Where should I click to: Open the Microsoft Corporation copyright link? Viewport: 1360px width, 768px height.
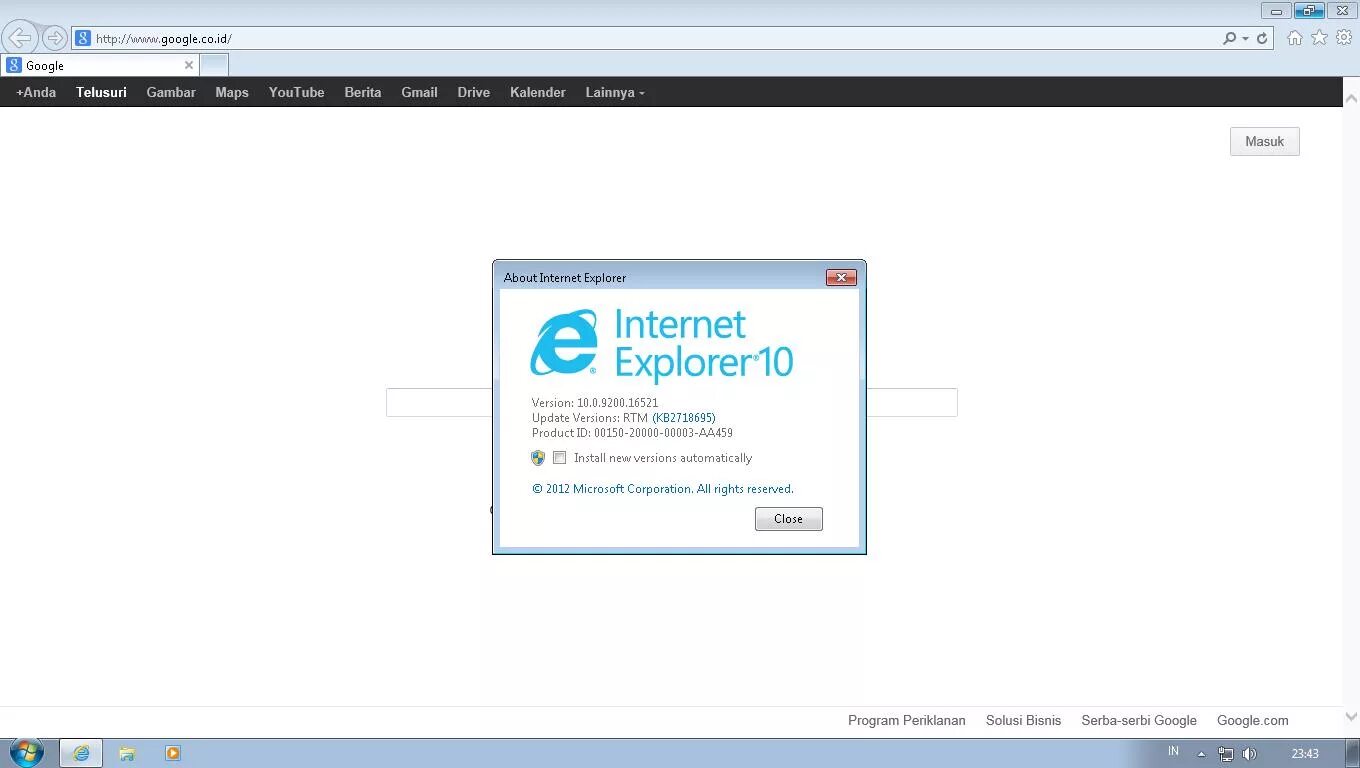pyautogui.click(x=663, y=489)
